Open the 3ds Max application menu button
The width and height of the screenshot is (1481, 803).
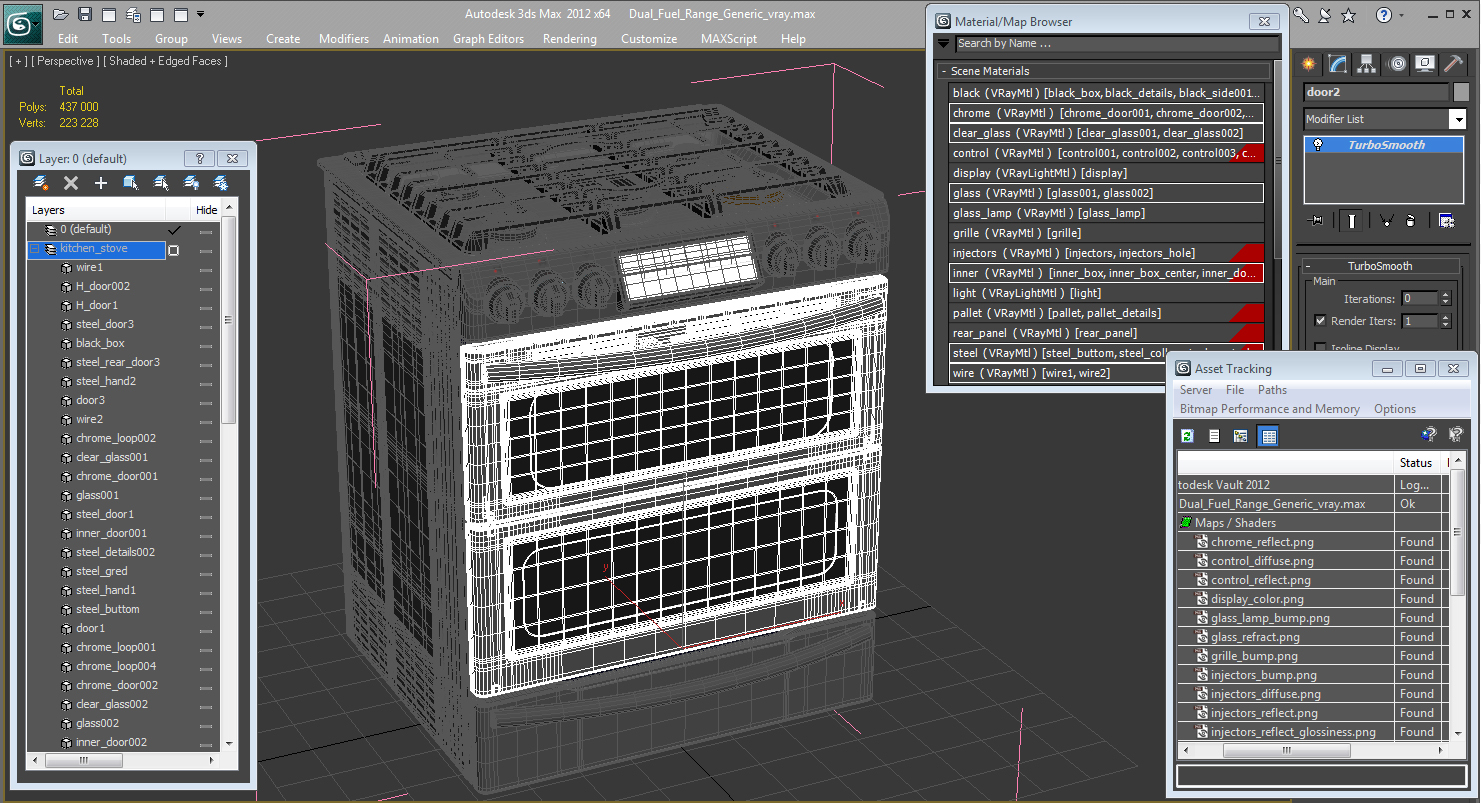point(22,22)
